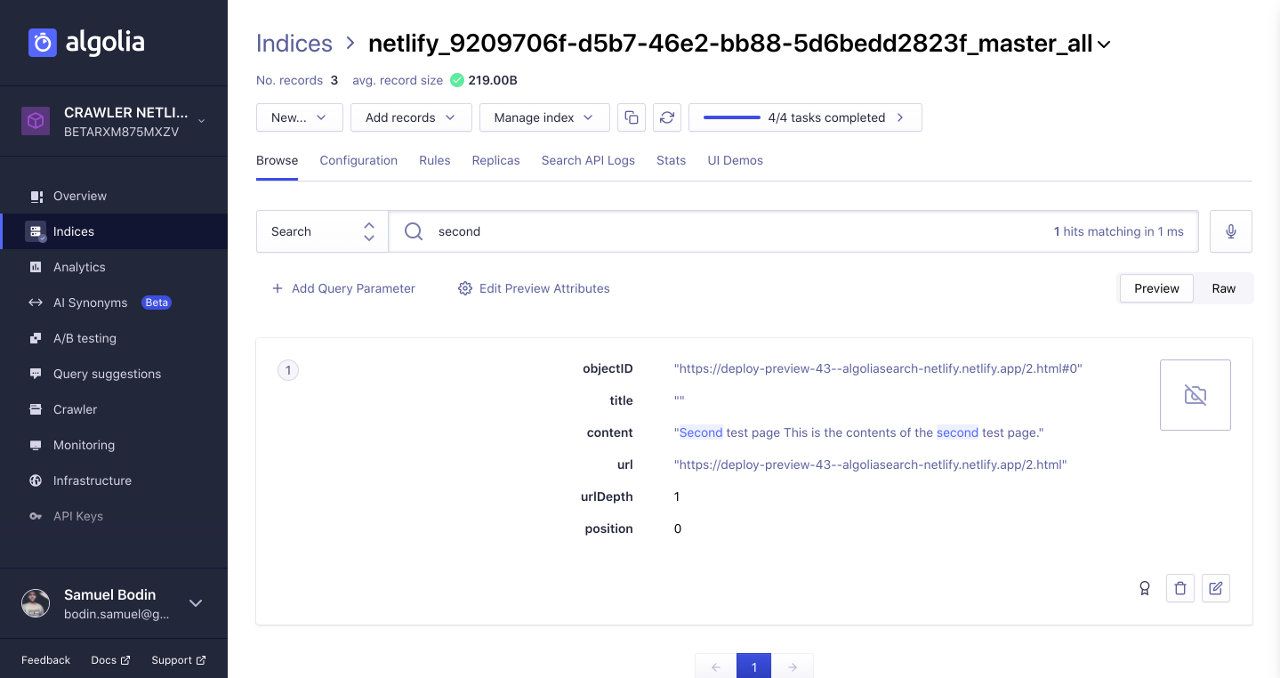
Task: Click the copy index icon in the toolbar
Action: point(631,117)
